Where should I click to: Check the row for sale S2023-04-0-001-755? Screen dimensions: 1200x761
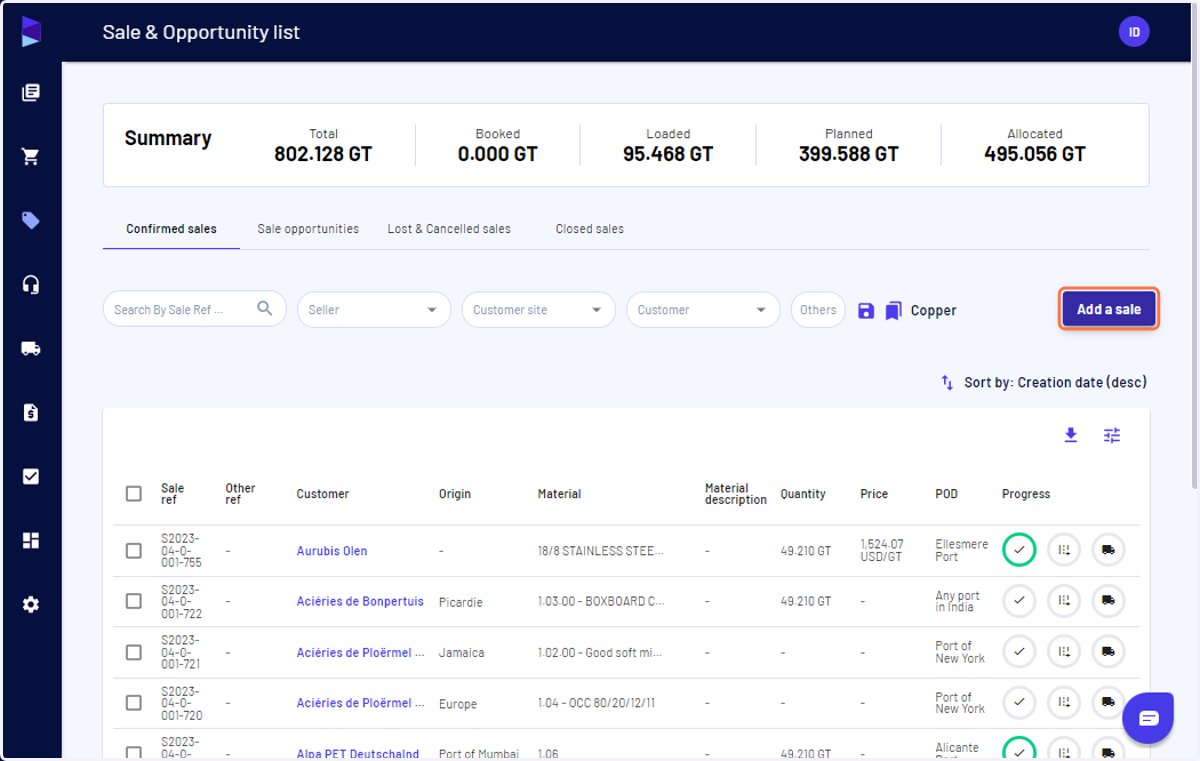[134, 551]
